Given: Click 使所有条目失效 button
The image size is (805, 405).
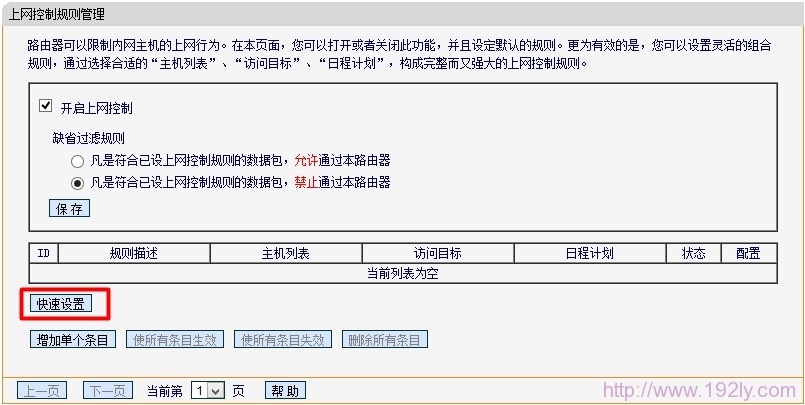Looking at the screenshot, I should (x=283, y=339).
